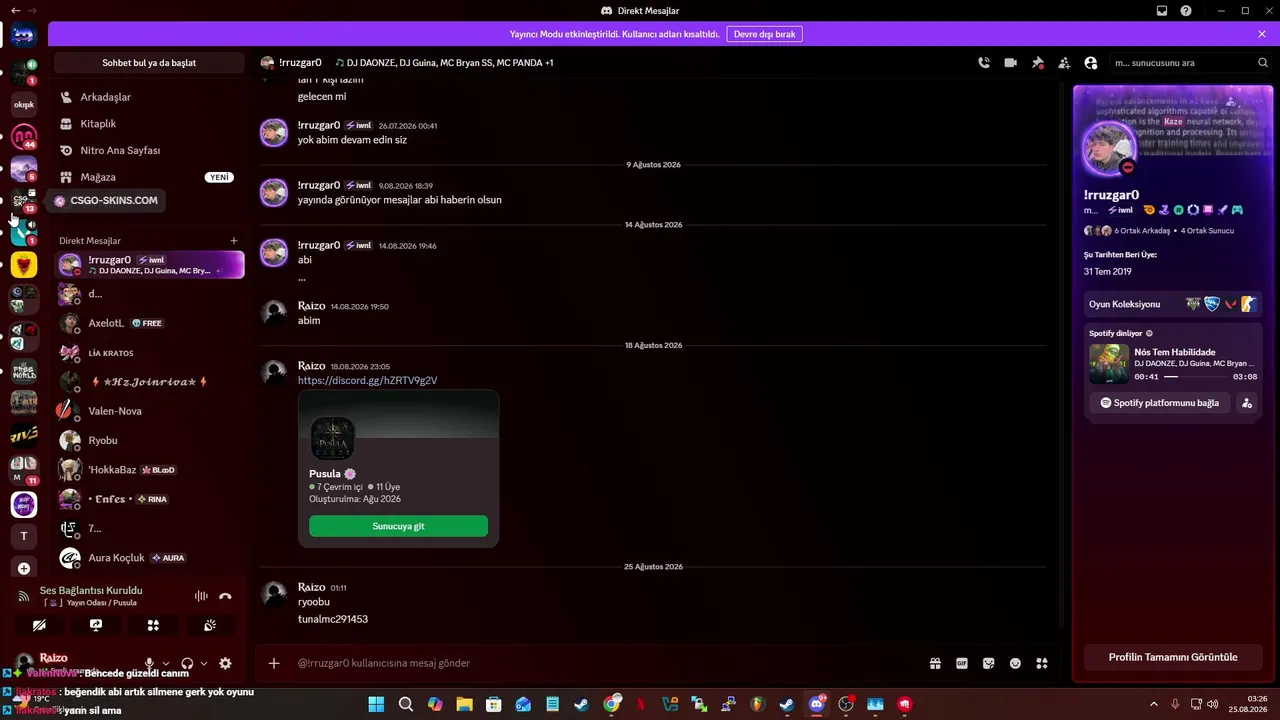1280x720 pixels.
Task: Toggle the user profile panel icon
Action: click(1091, 63)
